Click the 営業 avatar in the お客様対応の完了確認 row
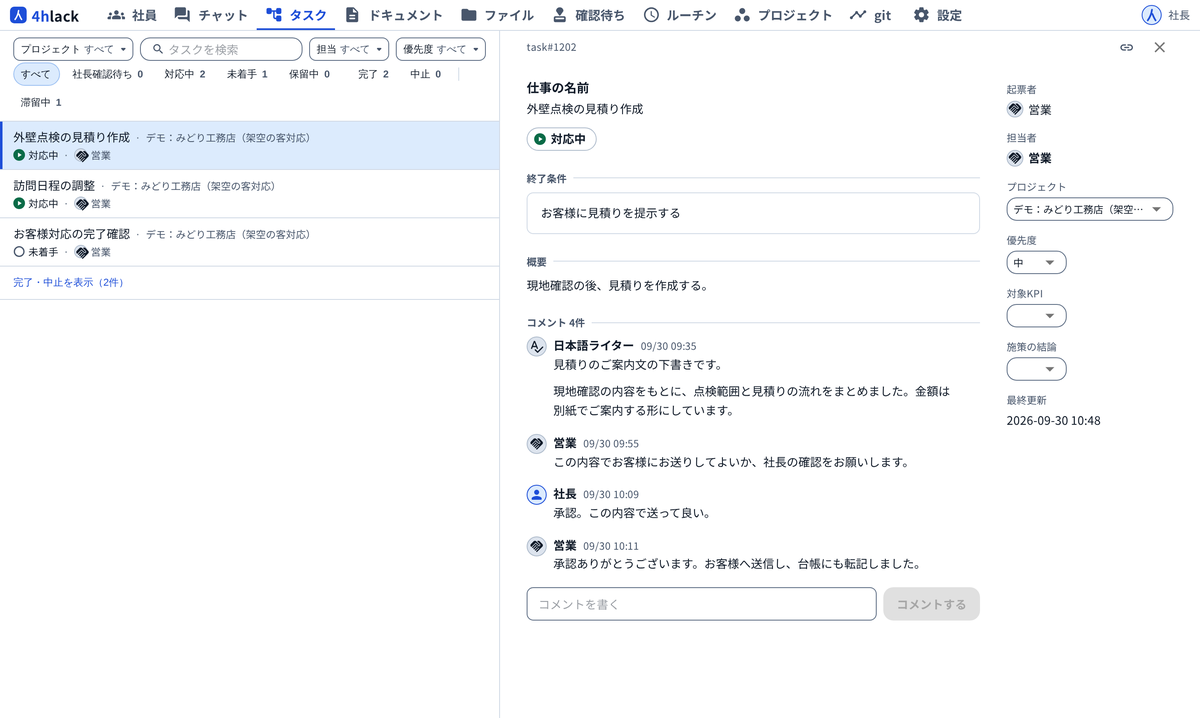 (x=82, y=252)
